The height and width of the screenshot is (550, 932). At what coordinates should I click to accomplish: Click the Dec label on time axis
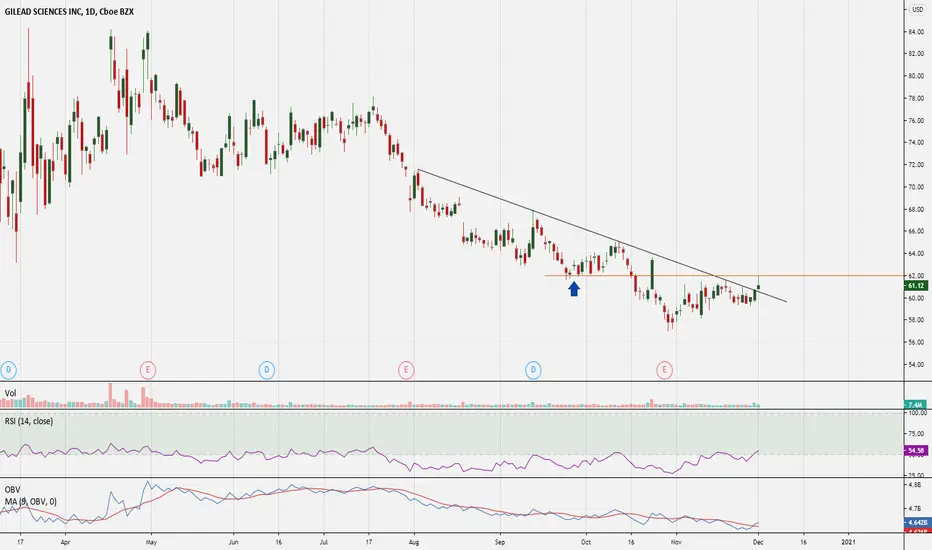pyautogui.click(x=758, y=542)
